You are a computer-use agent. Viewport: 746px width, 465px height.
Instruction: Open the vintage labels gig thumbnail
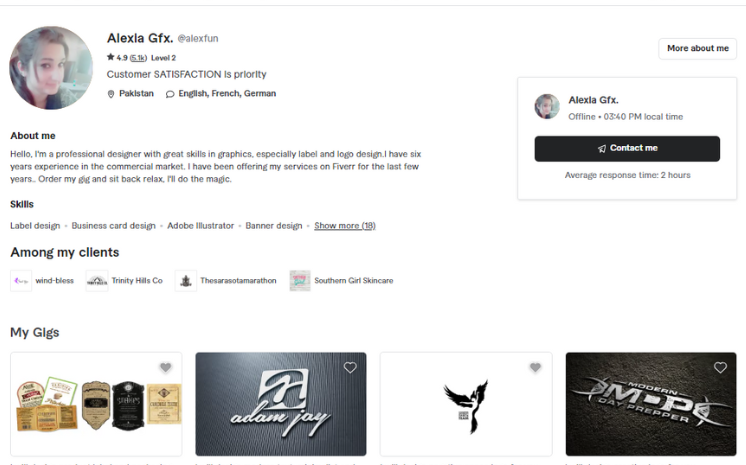tap(96, 404)
